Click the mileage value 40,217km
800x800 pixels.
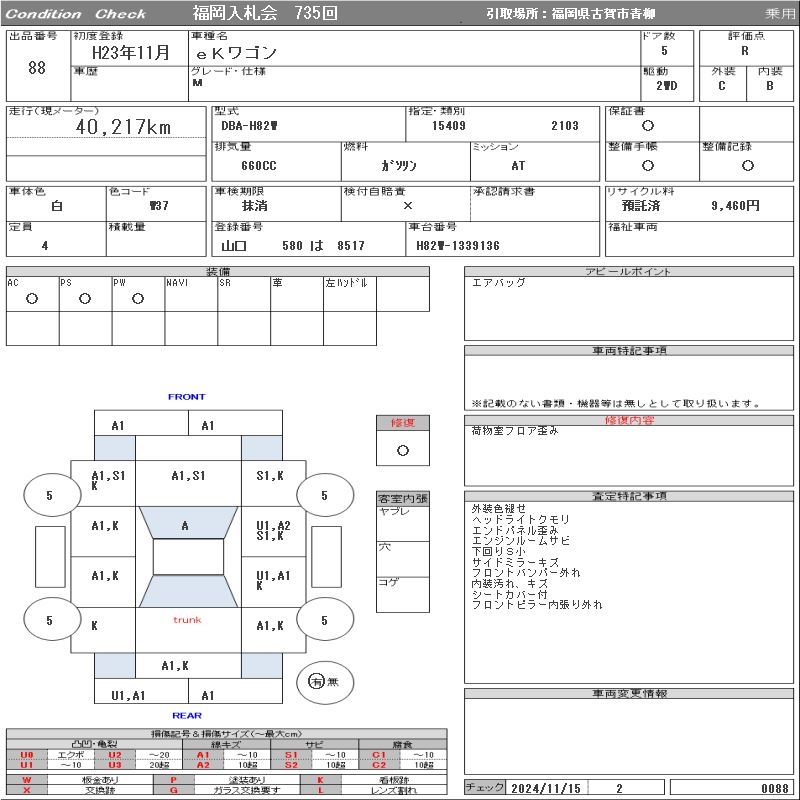coord(123,127)
